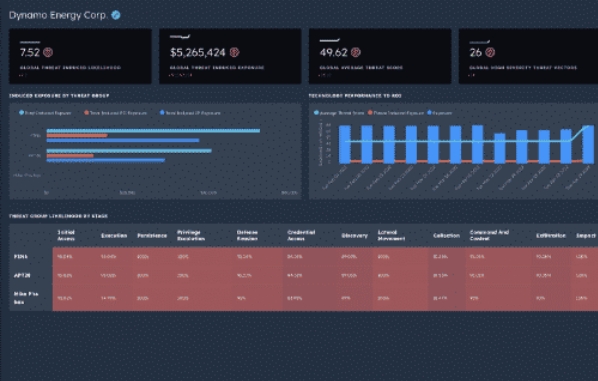598x381 pixels.
Task: Toggle the Average Threat Score legend entry
Action: 339,113
